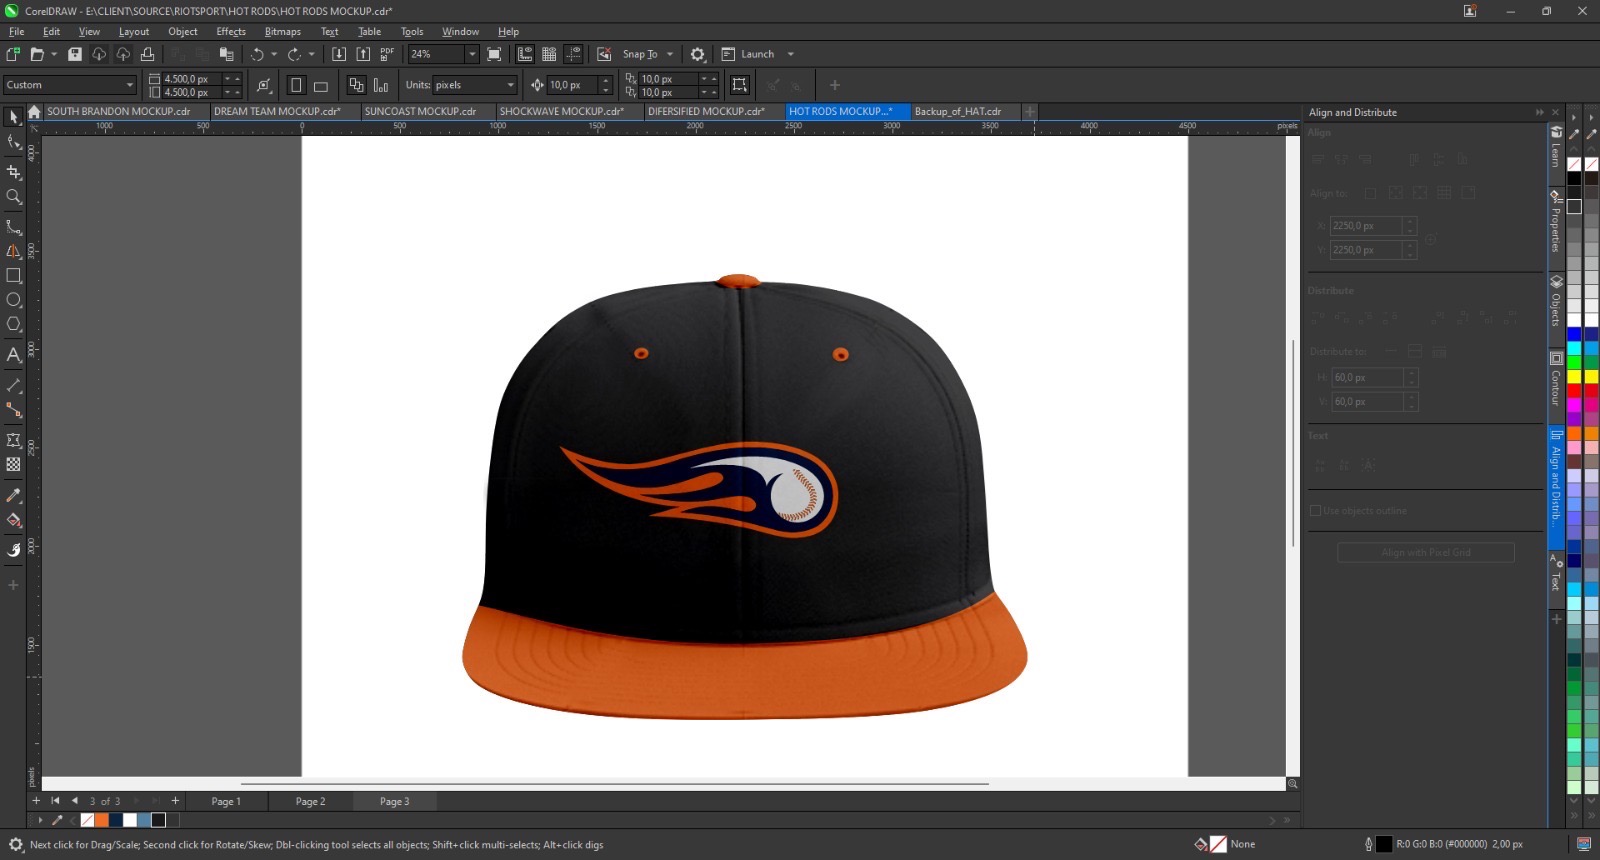Switch to the SUNCOAST MOCKUP.cdr tab
Viewport: 1600px width, 860px height.
pyautogui.click(x=420, y=112)
